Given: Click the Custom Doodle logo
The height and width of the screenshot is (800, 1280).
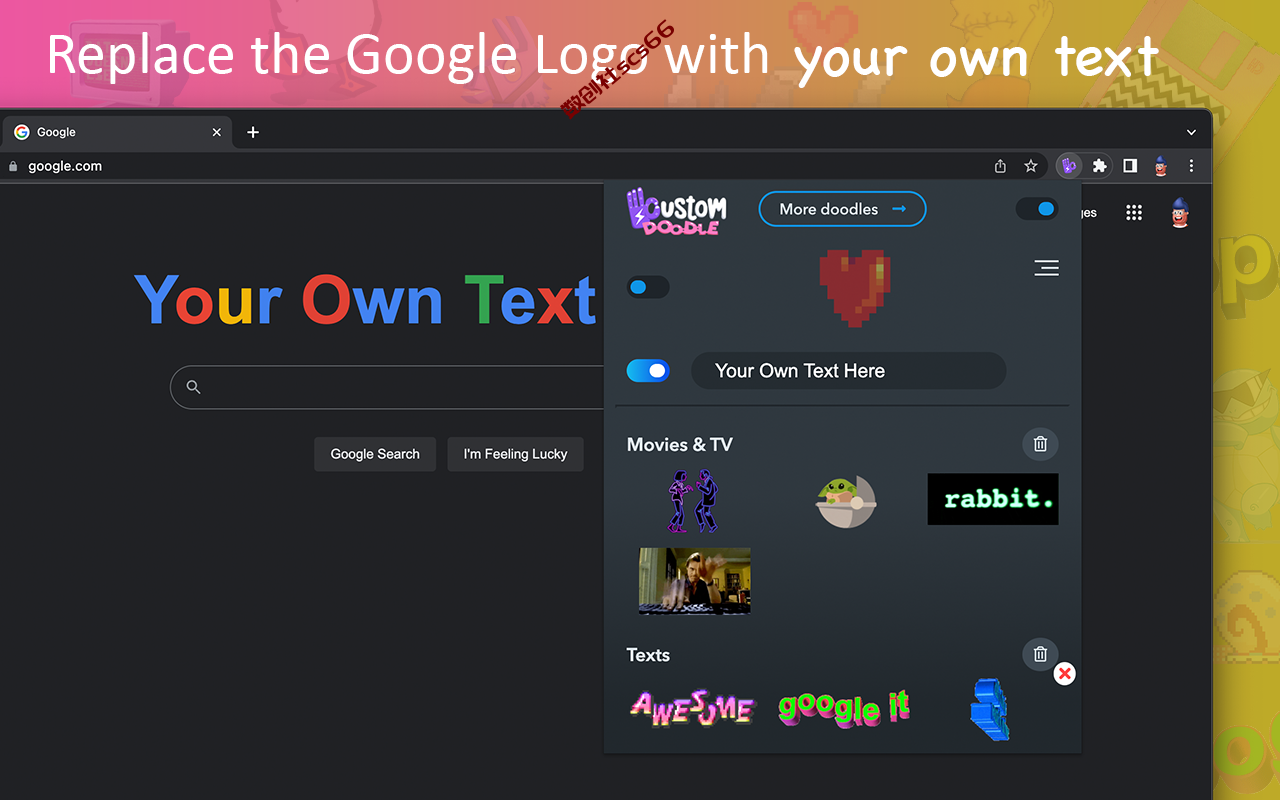Looking at the screenshot, I should [677, 211].
